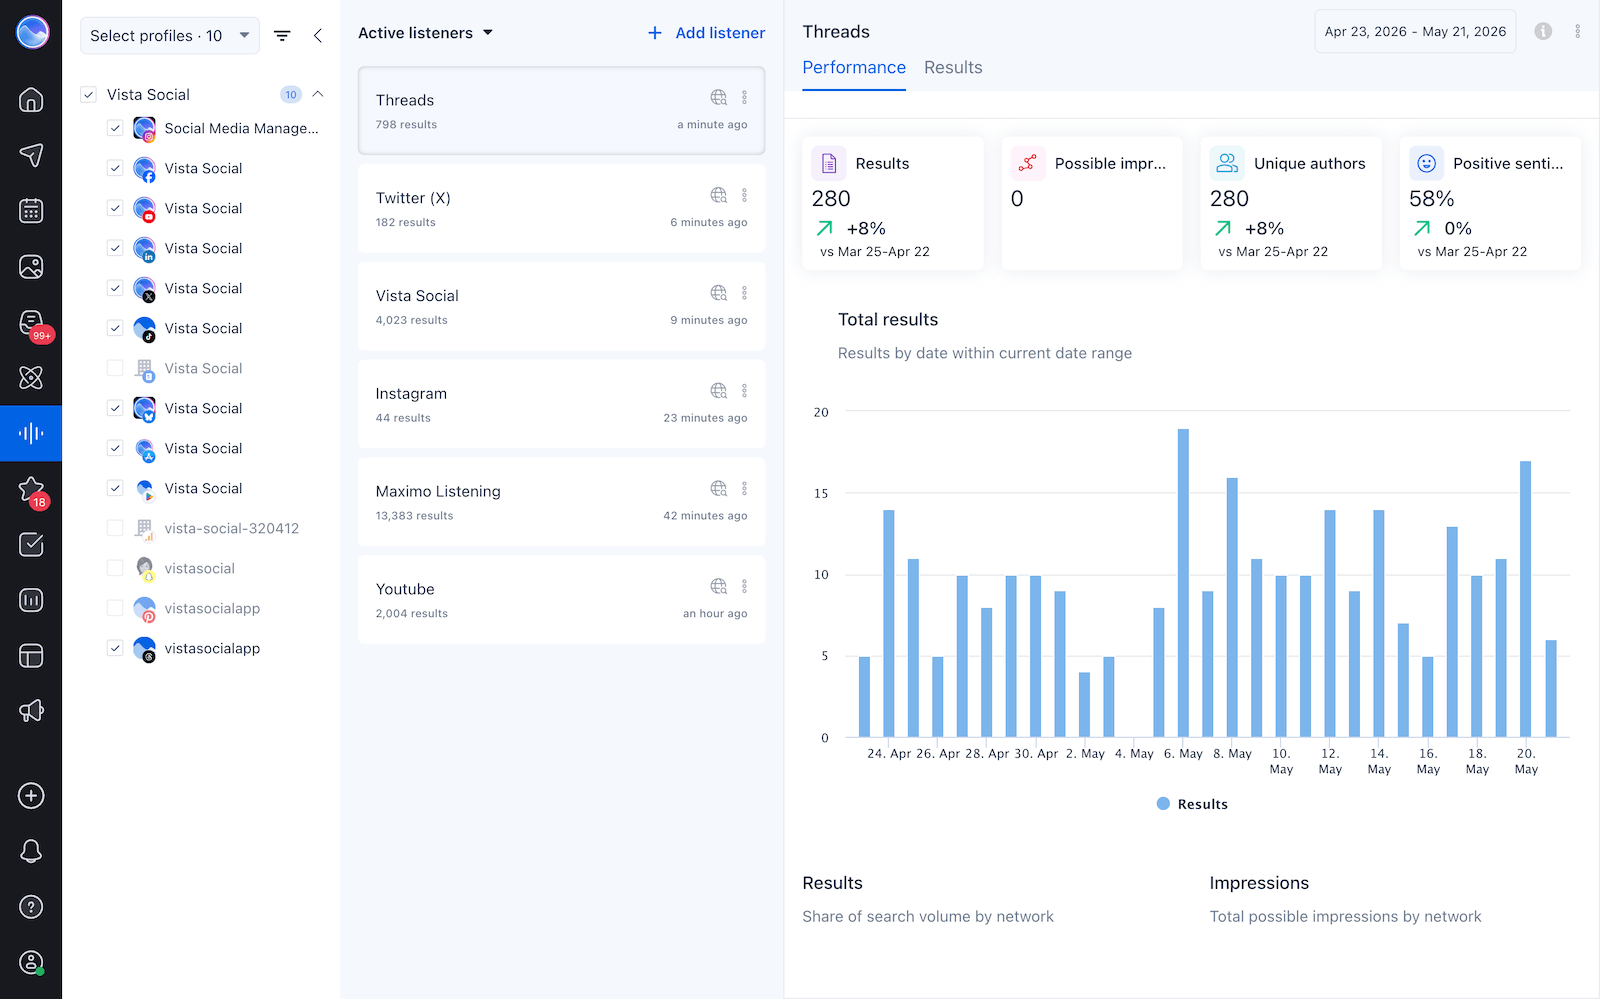
Task: Open the Tasks checkmark icon
Action: [31, 544]
